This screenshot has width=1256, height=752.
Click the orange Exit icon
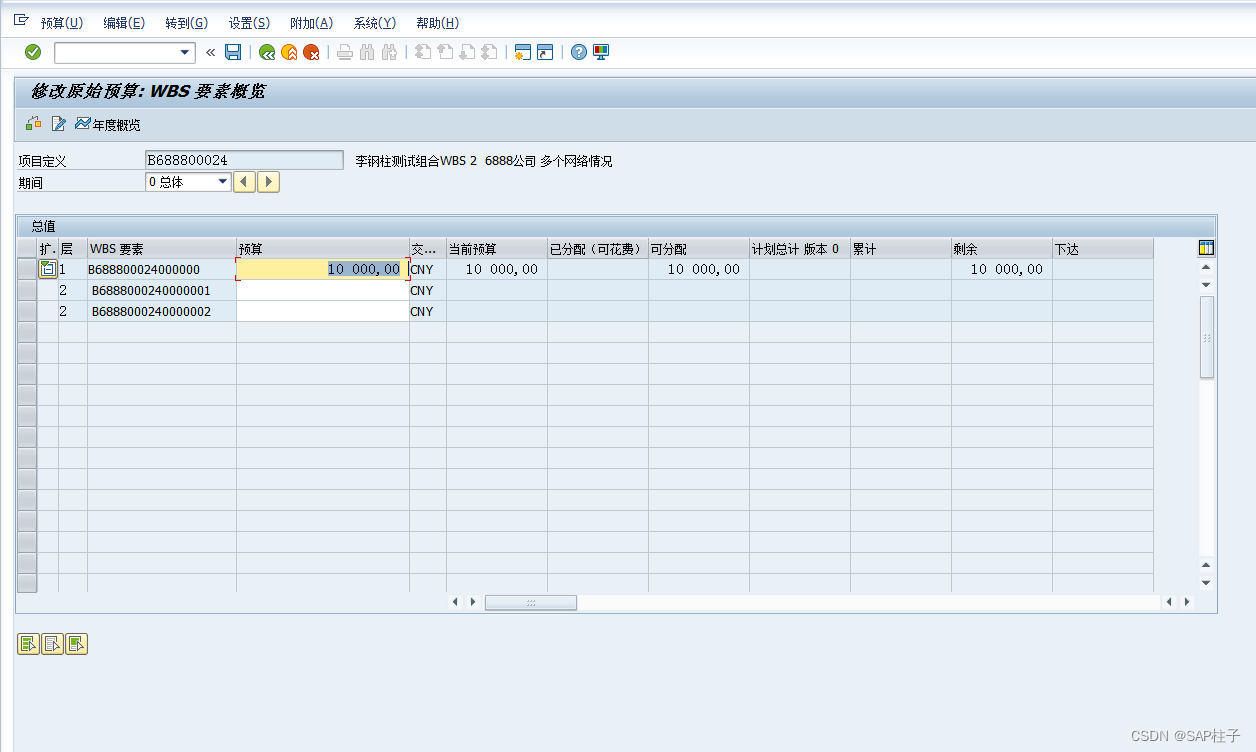tap(289, 52)
